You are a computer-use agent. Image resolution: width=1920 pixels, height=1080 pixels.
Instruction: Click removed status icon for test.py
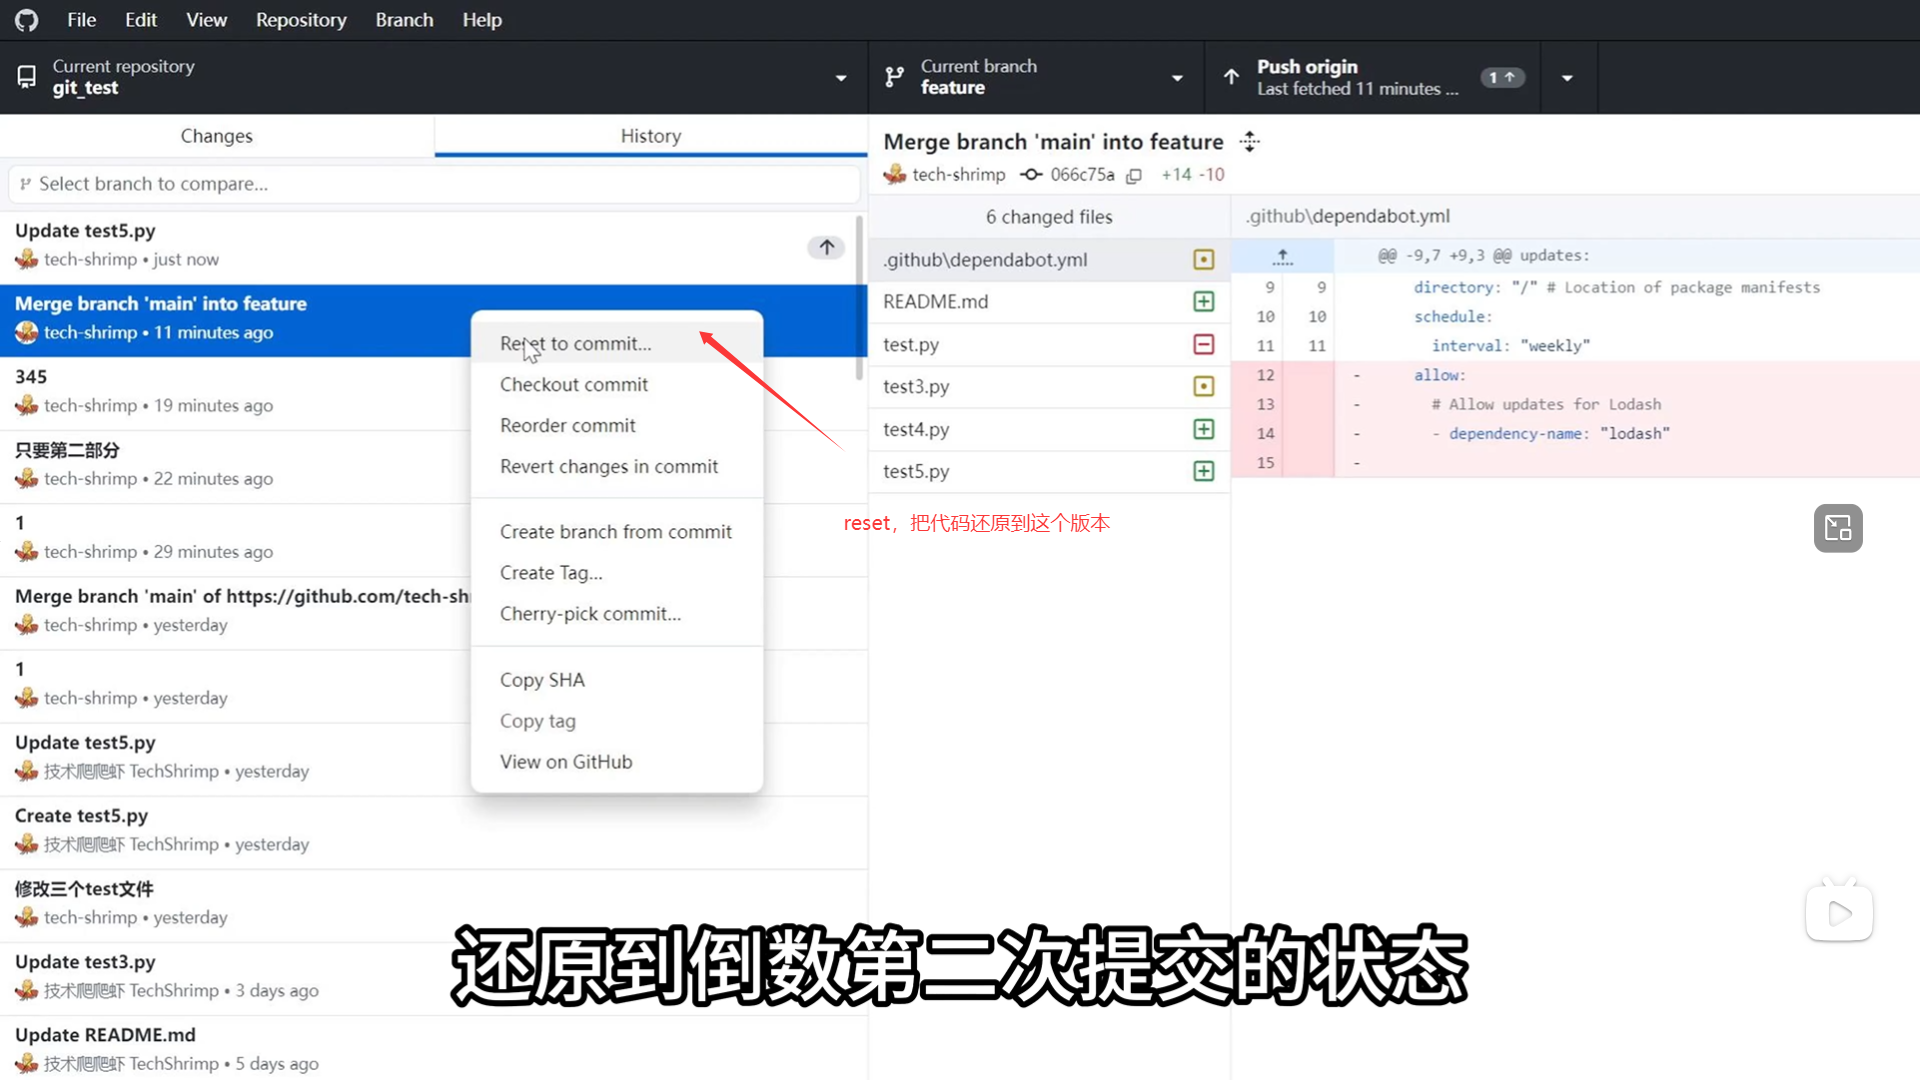coord(1203,345)
